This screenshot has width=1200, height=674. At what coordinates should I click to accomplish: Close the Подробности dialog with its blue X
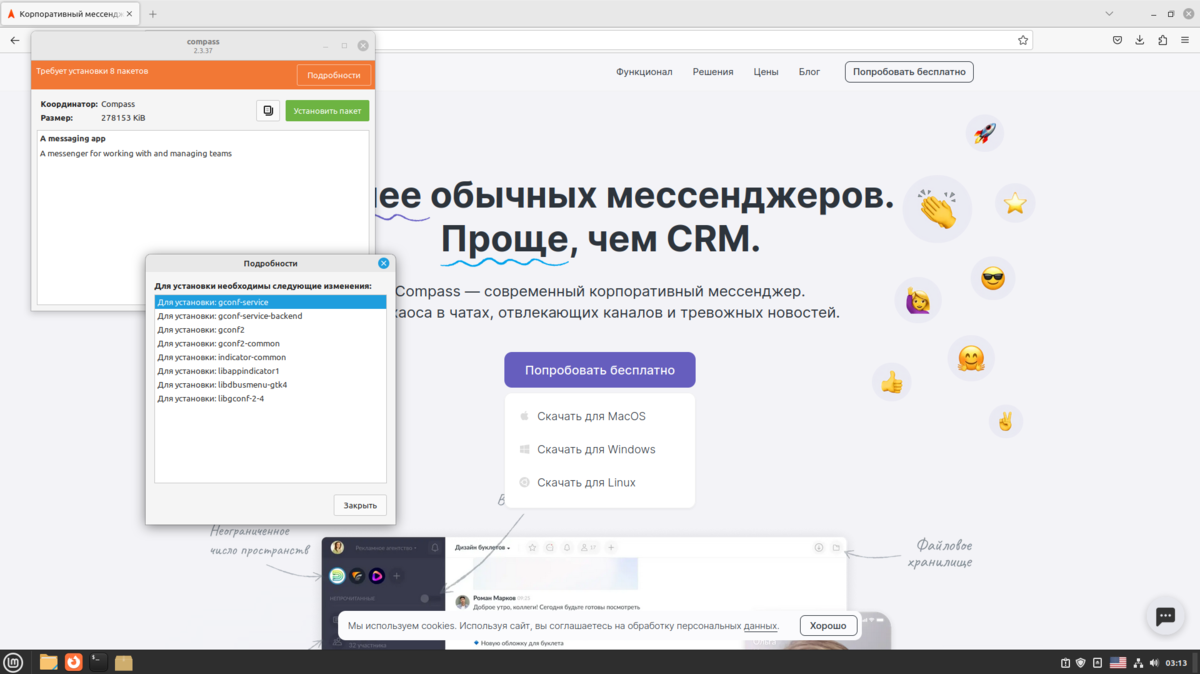(x=383, y=263)
